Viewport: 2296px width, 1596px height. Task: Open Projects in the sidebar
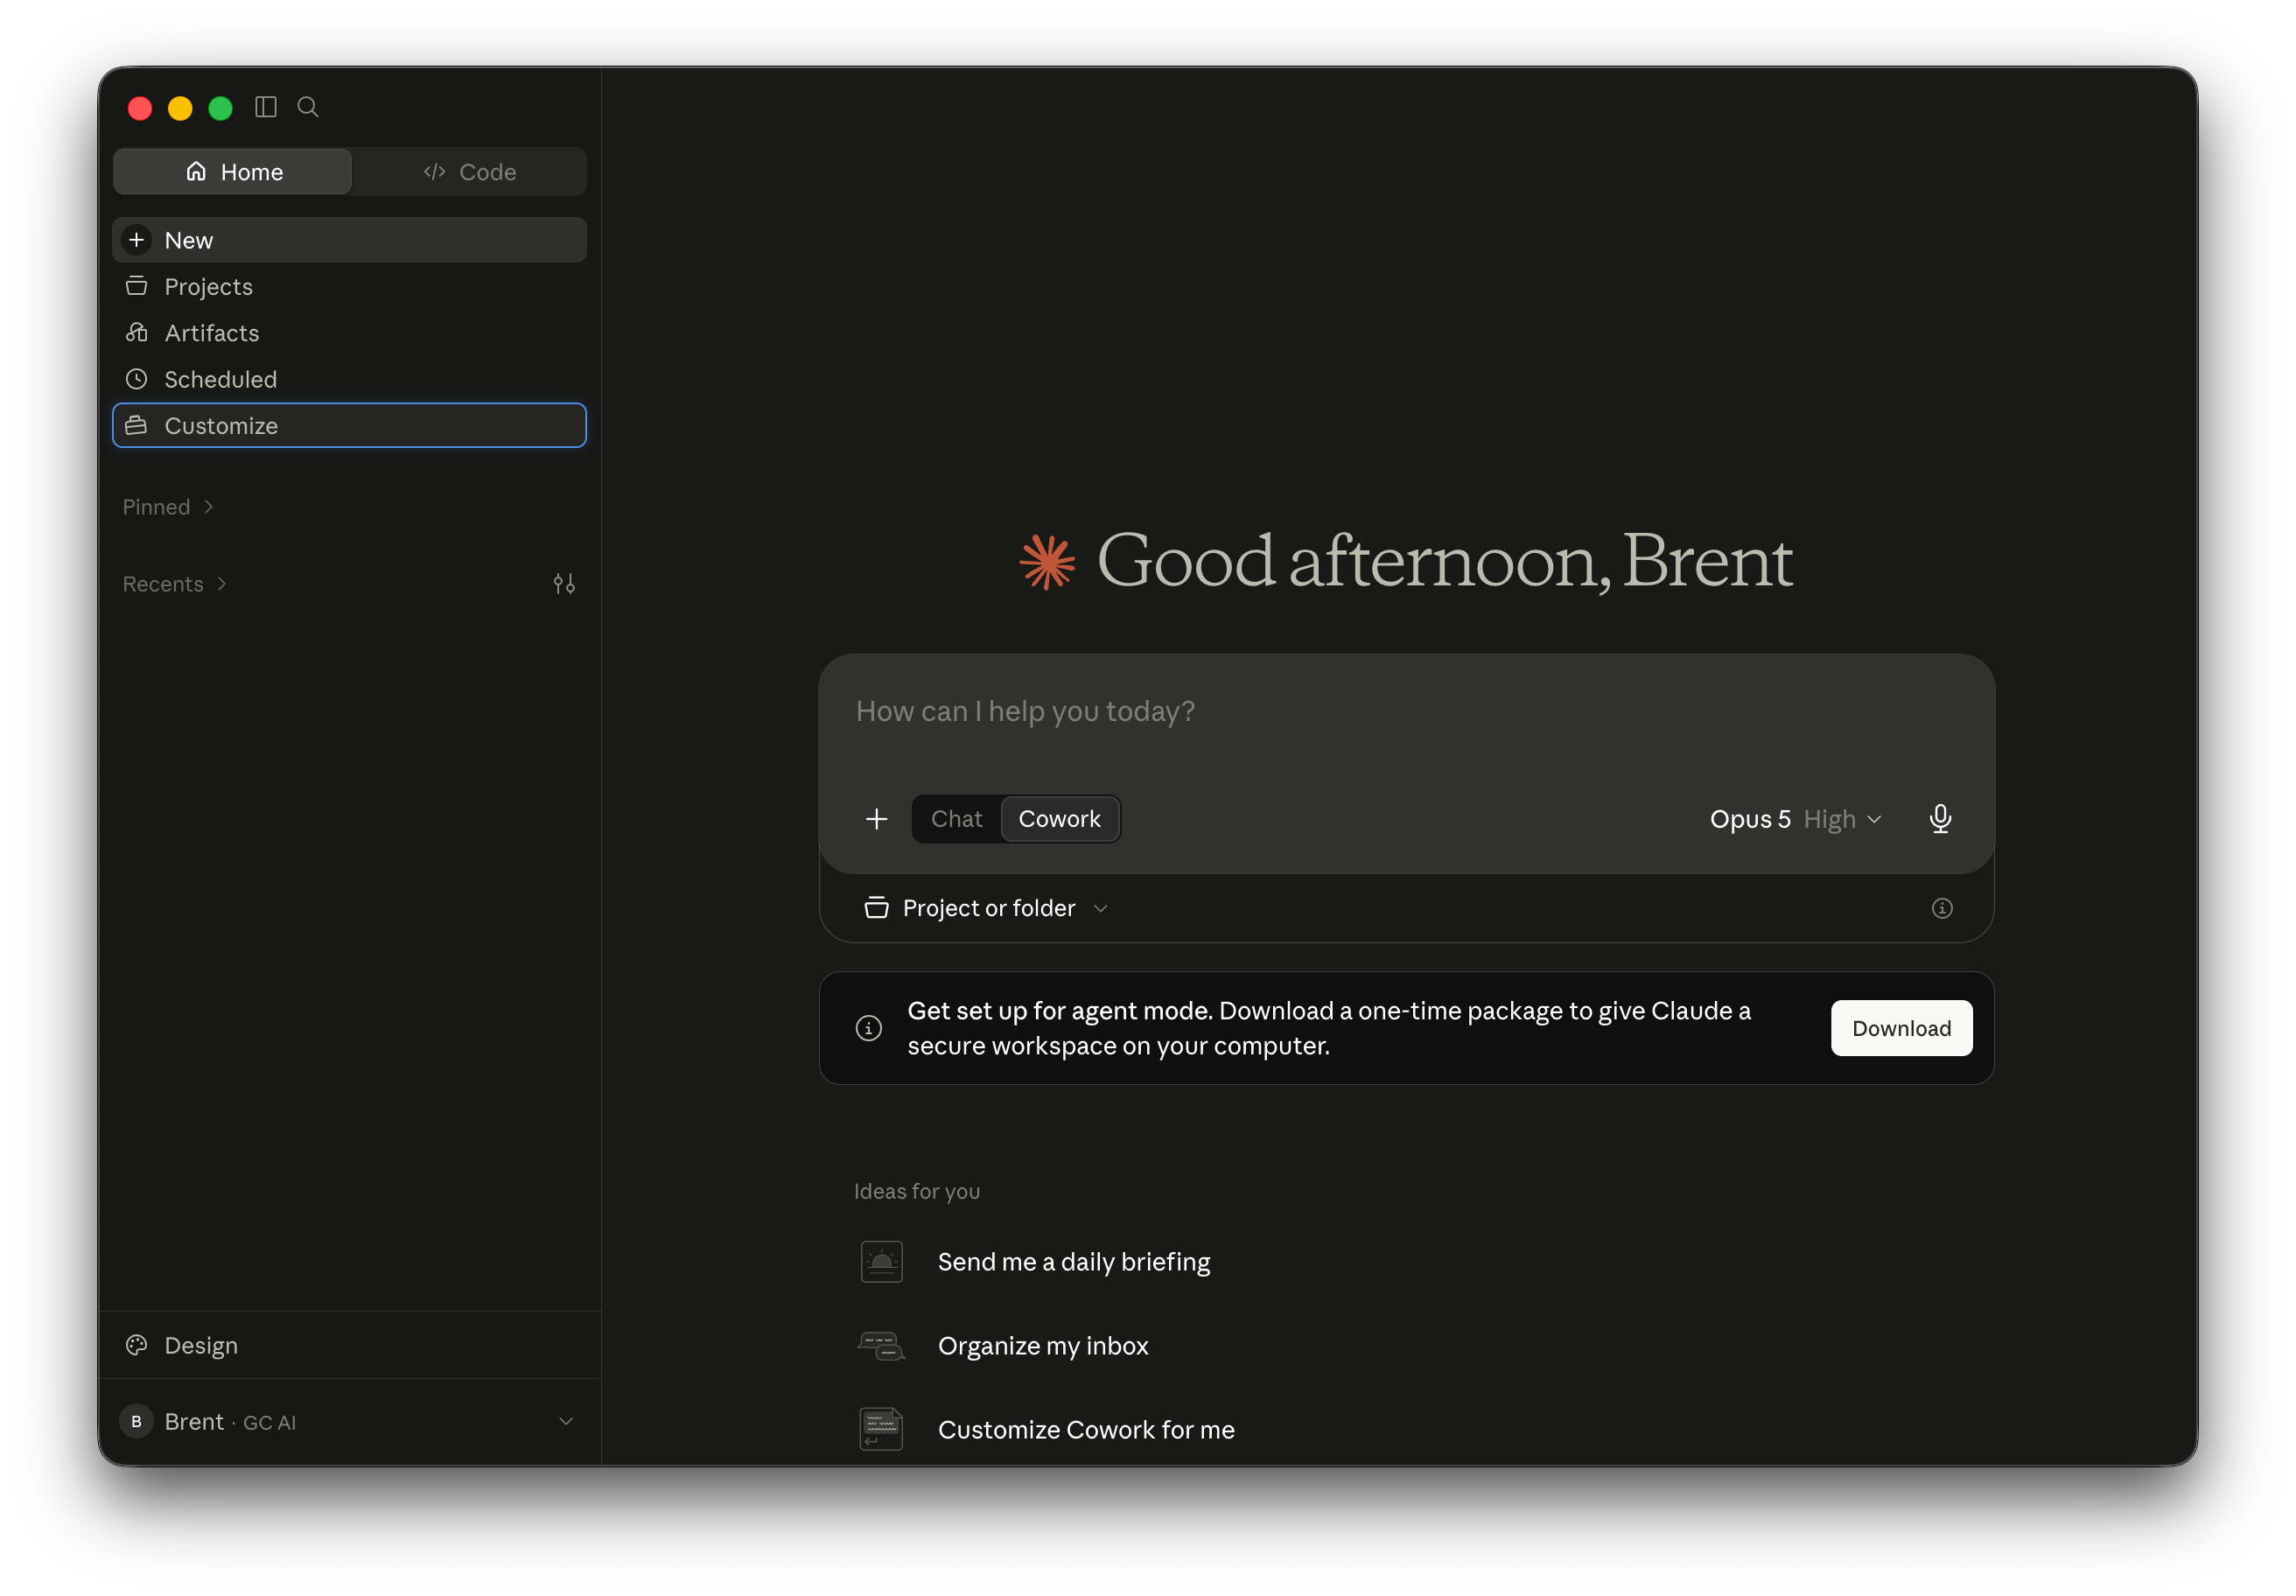tap(349, 287)
